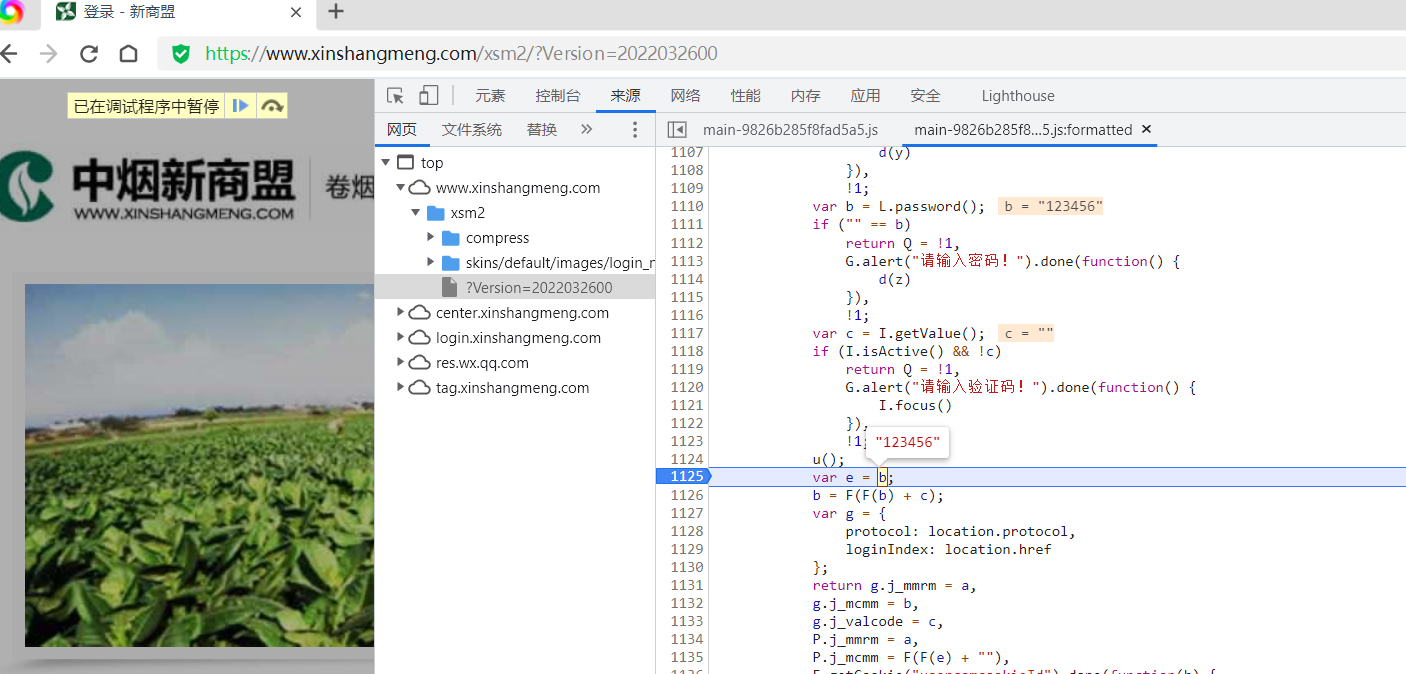The width and height of the screenshot is (1406, 674).
Task: Click the browser forward arrow
Action: point(48,54)
